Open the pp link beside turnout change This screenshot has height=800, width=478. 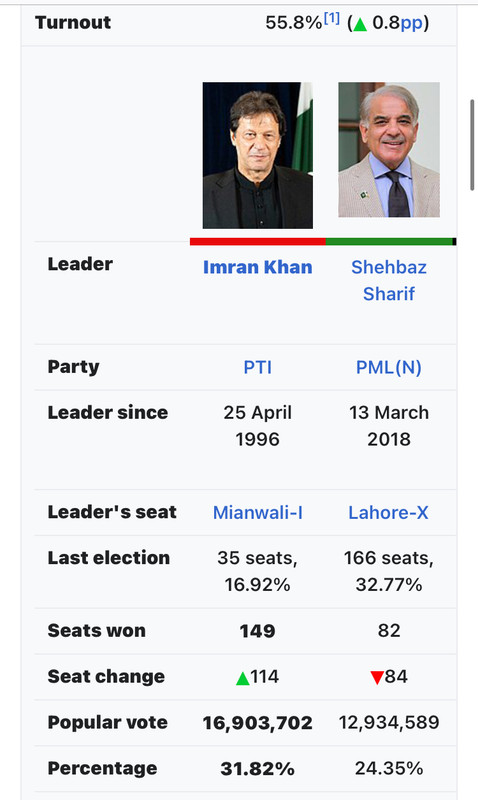click(412, 23)
